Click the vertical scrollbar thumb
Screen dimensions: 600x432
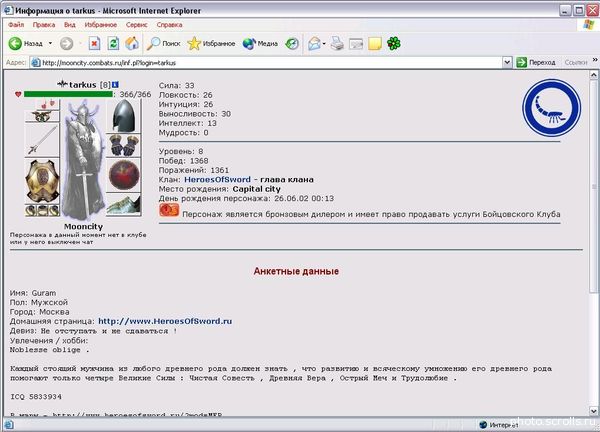tap(594, 186)
